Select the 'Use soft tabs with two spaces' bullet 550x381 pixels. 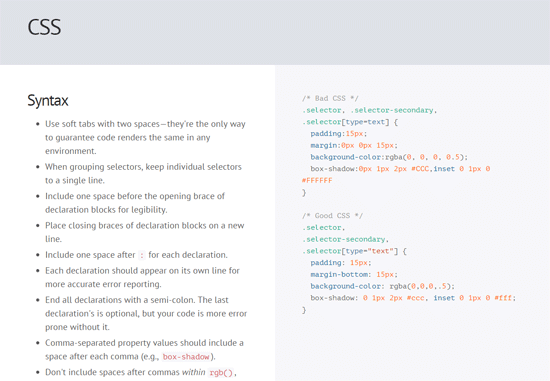coord(145,138)
